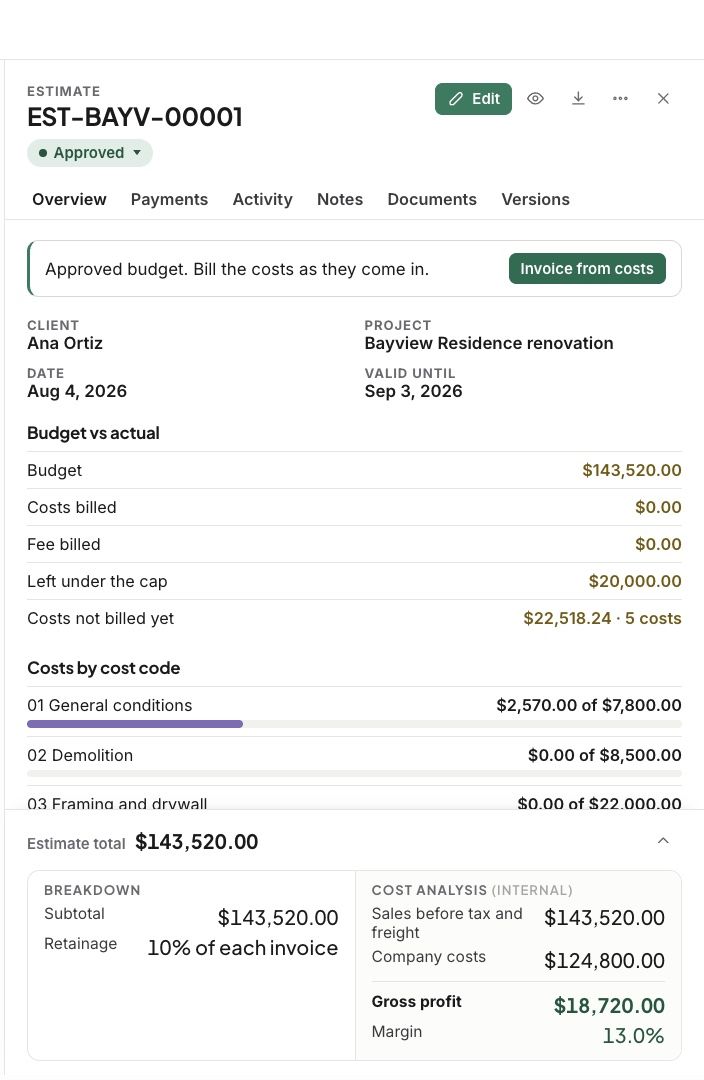704x1080 pixels.
Task: Click the Company costs $124,800.00 value
Action: pos(604,961)
